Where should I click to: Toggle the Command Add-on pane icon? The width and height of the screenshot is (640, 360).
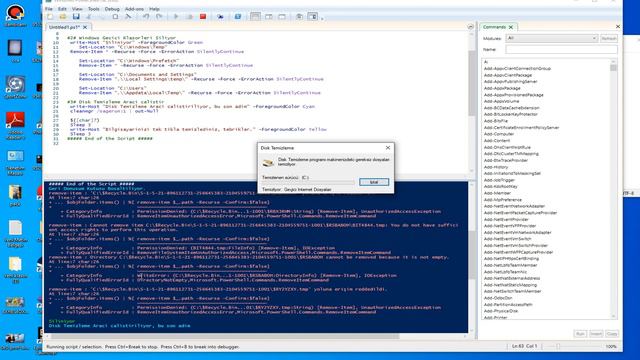tap(312, 17)
